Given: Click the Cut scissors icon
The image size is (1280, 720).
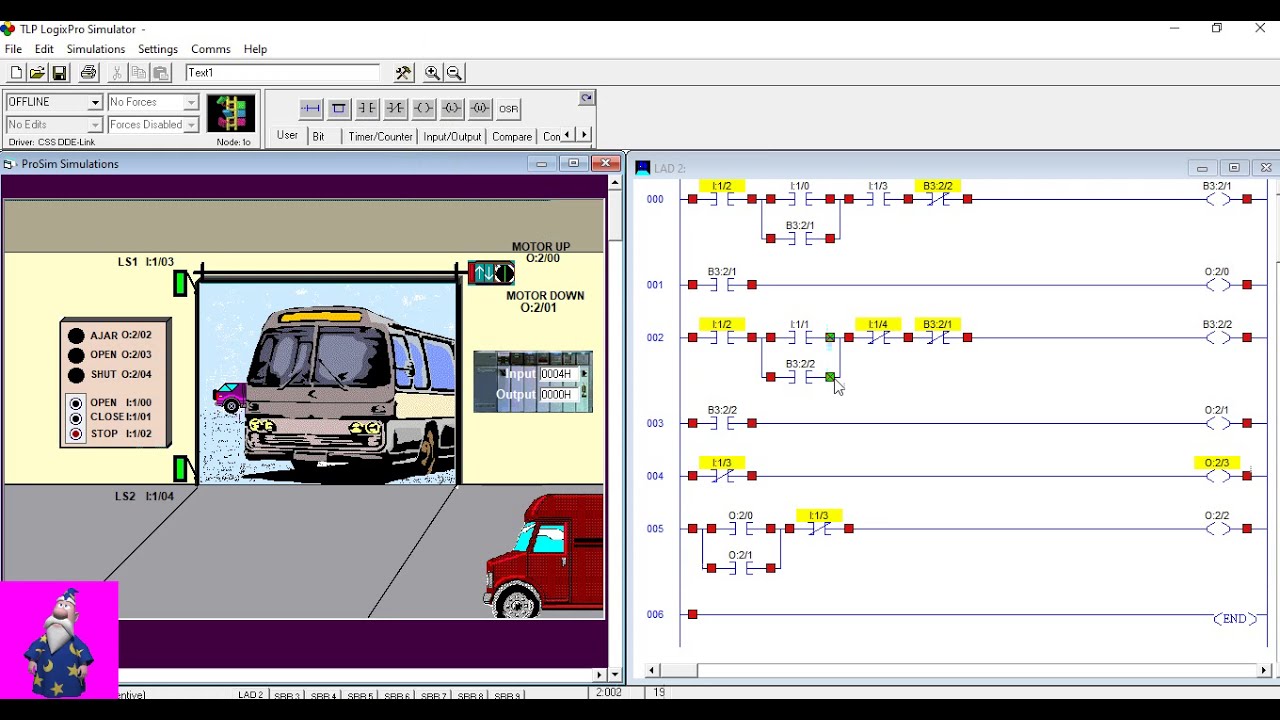Looking at the screenshot, I should click(117, 73).
